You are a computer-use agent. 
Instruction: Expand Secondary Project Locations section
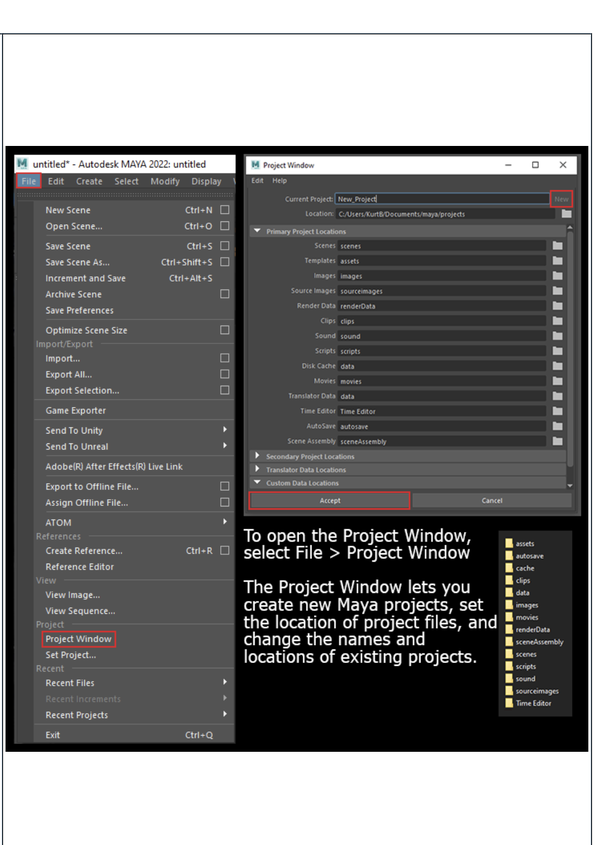click(x=257, y=456)
